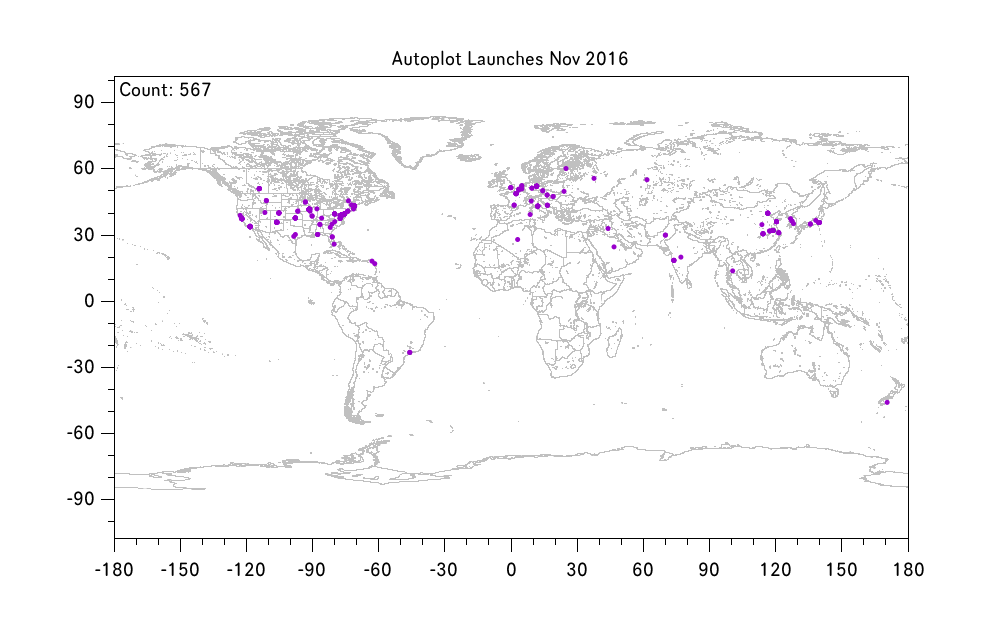Click the purple data point in Brazil
Viewport: 1003px width, 633px height.
pyautogui.click(x=409, y=352)
